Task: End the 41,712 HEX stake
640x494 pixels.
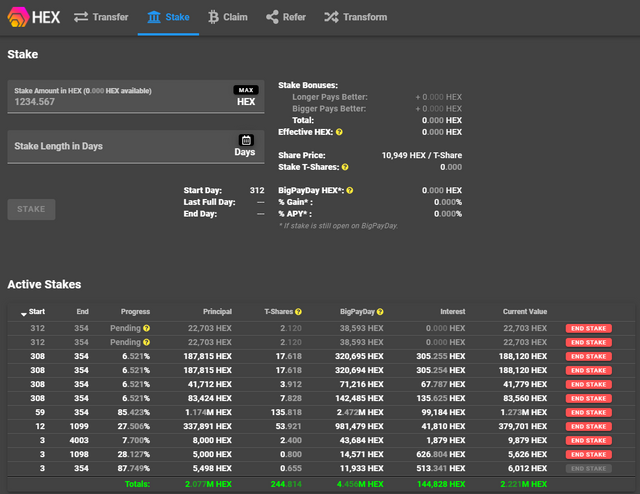Action: click(589, 384)
